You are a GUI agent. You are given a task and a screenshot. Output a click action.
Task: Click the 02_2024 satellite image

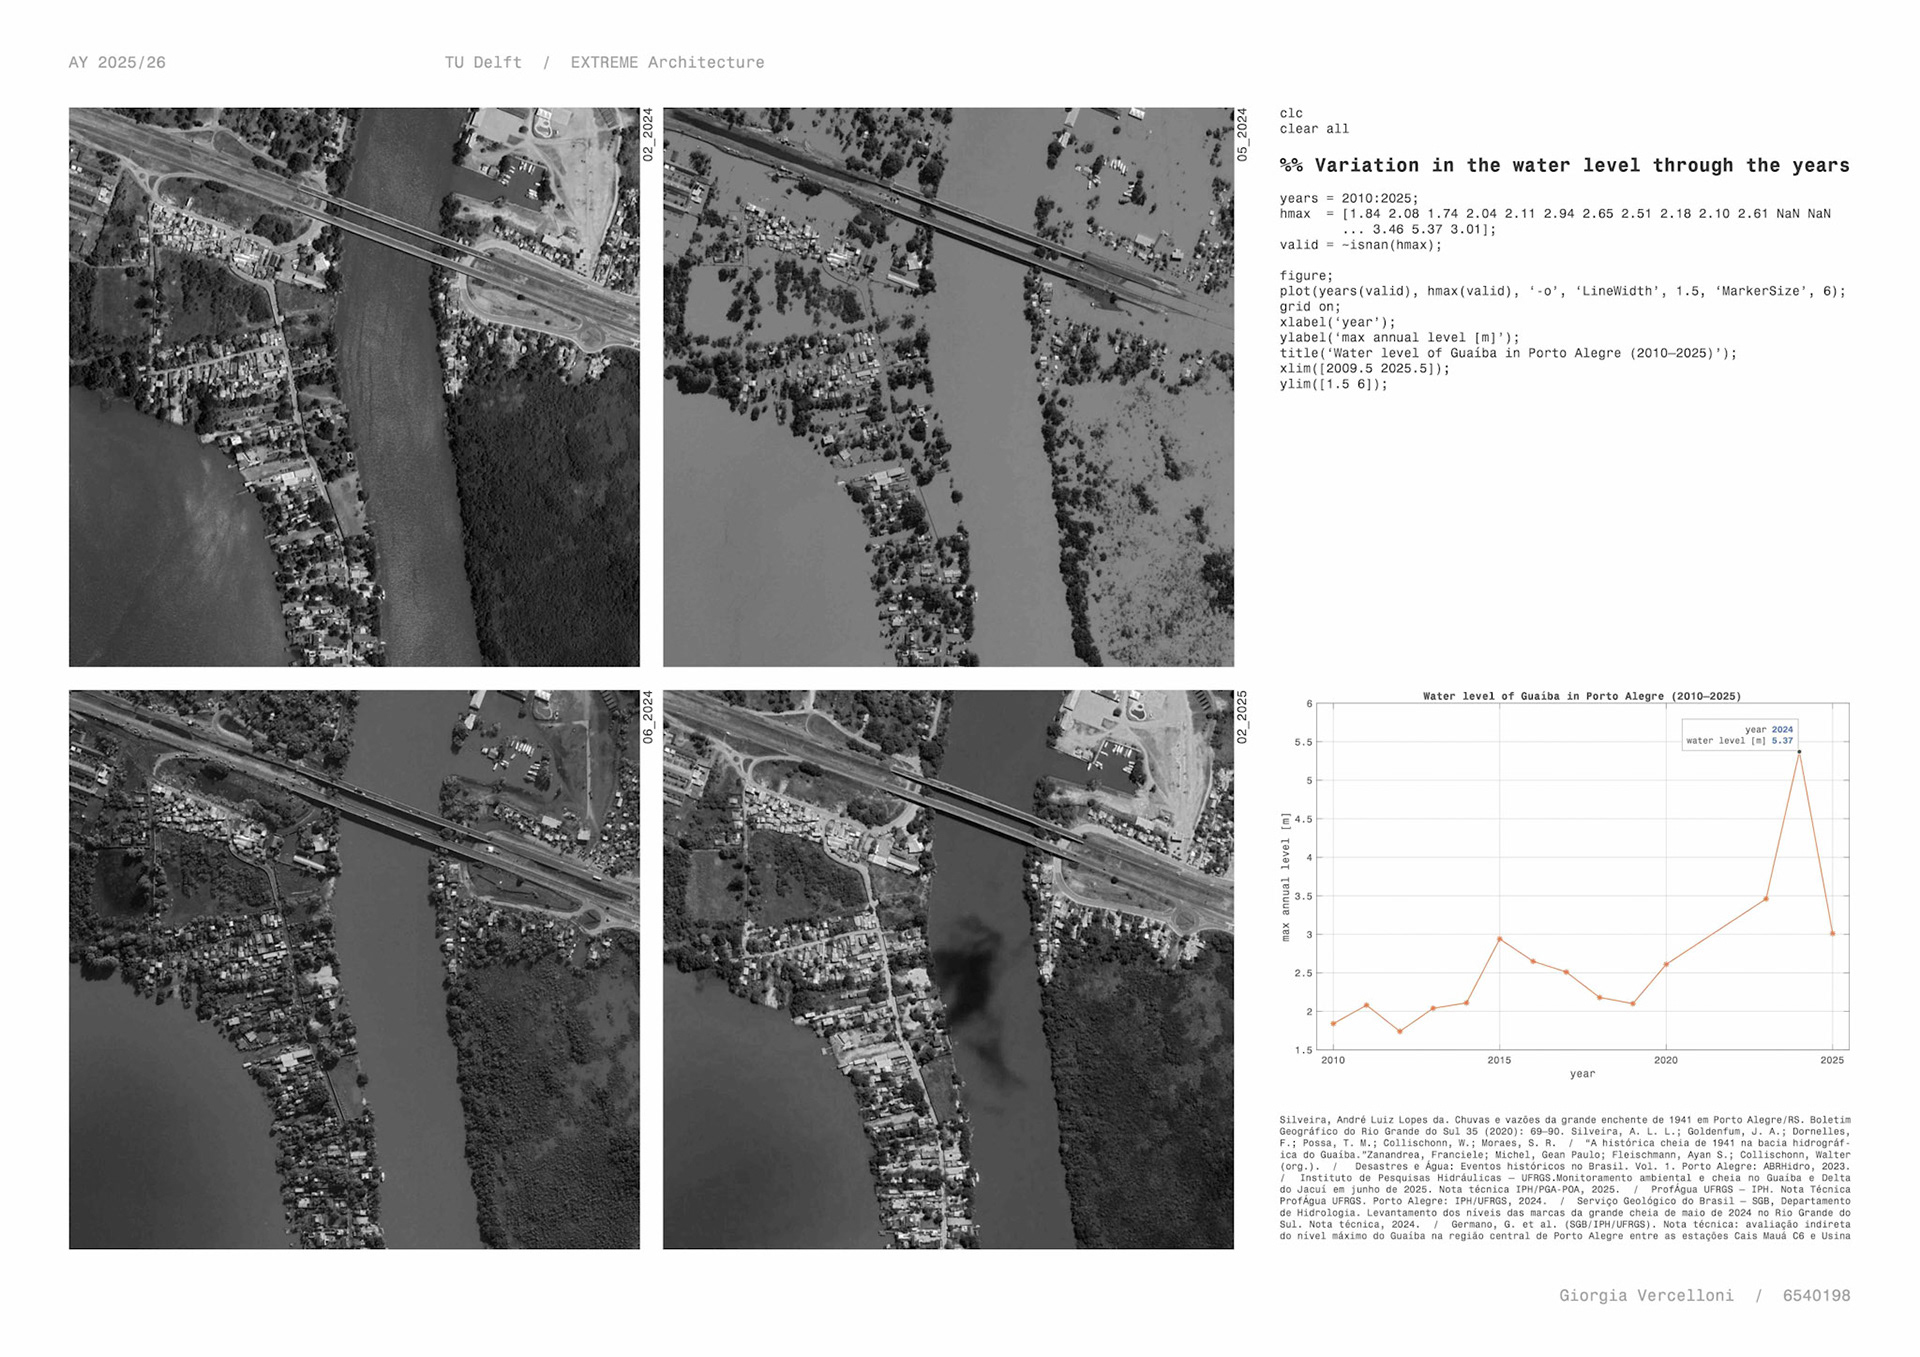(354, 387)
